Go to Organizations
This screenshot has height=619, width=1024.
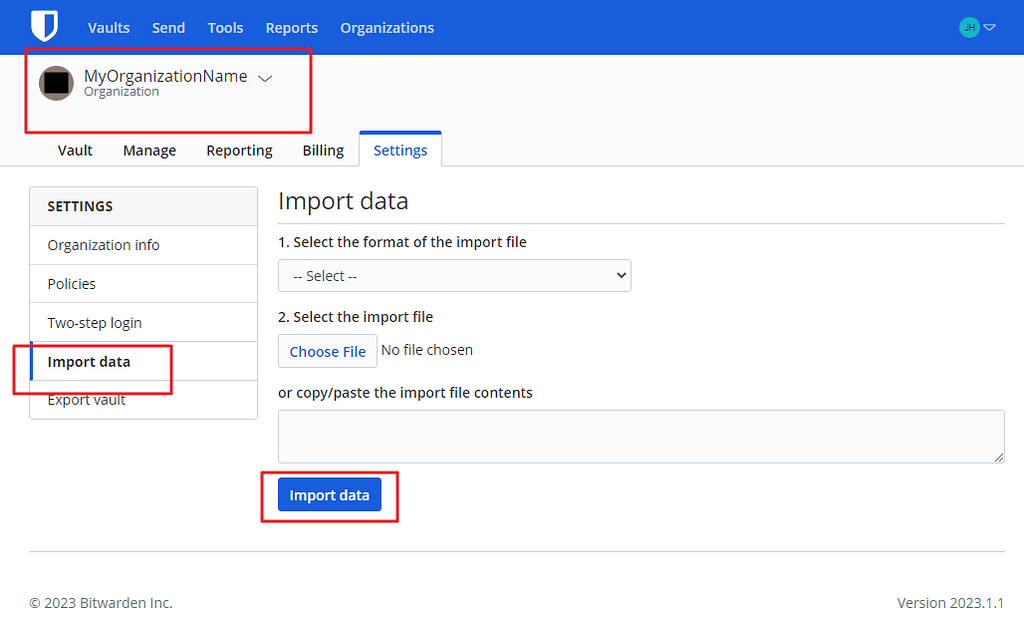pyautogui.click(x=387, y=27)
